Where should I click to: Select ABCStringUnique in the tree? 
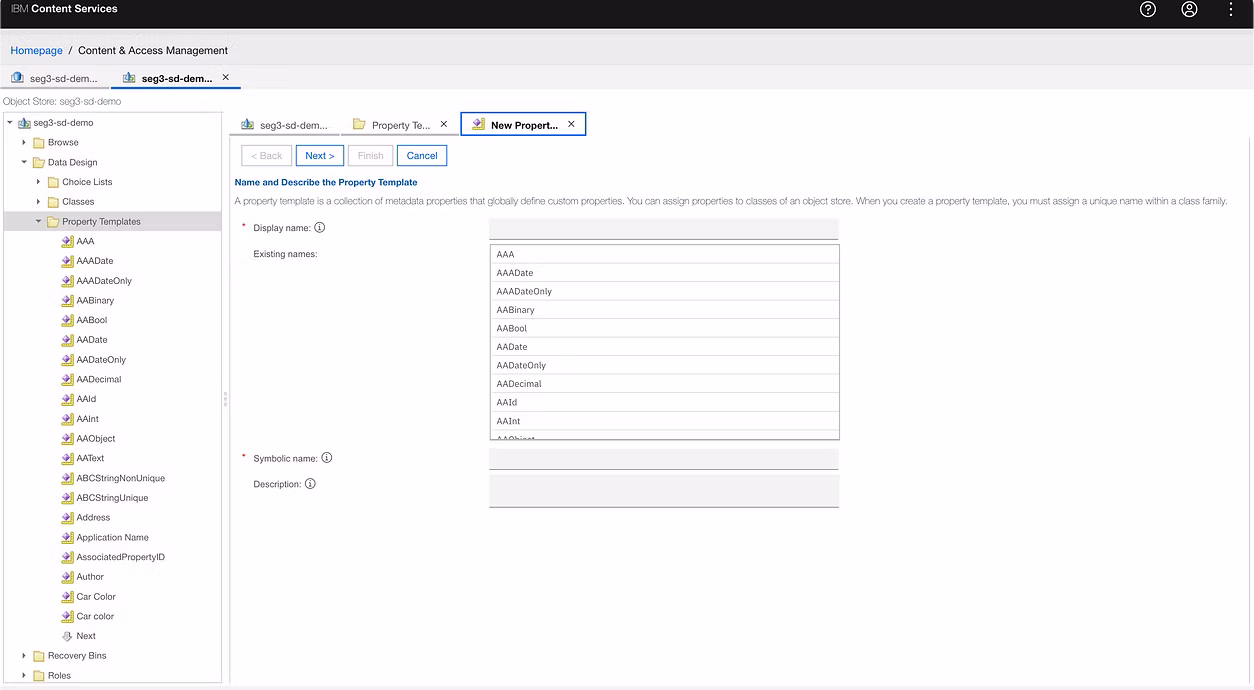point(112,498)
